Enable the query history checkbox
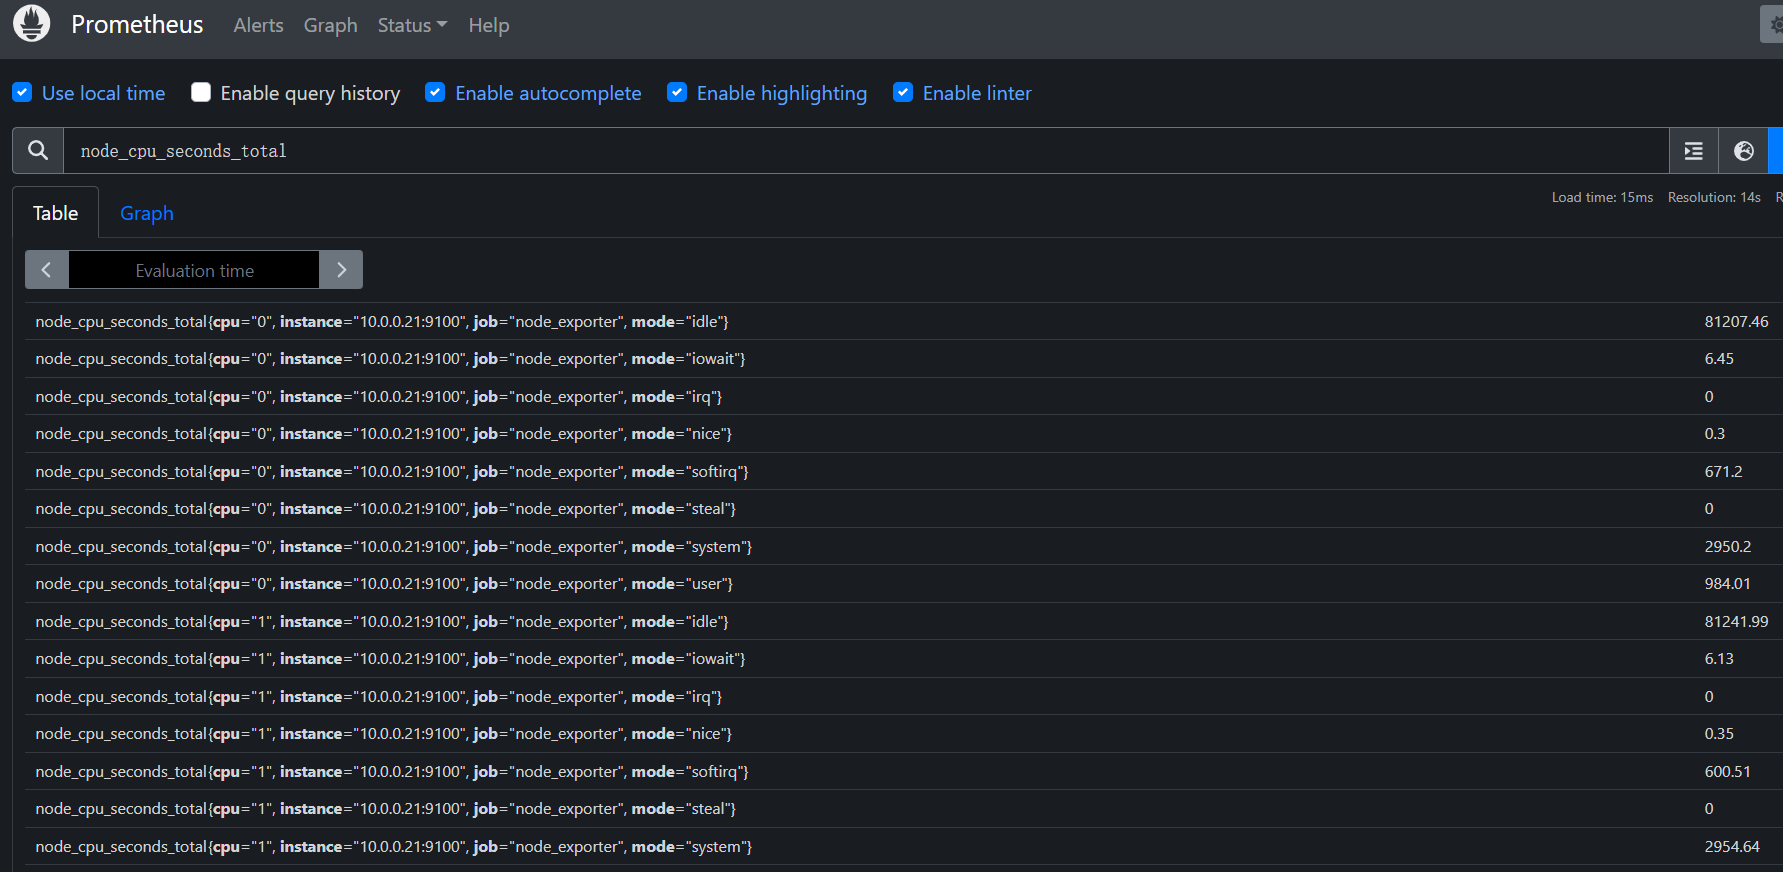This screenshot has width=1783, height=872. click(201, 93)
